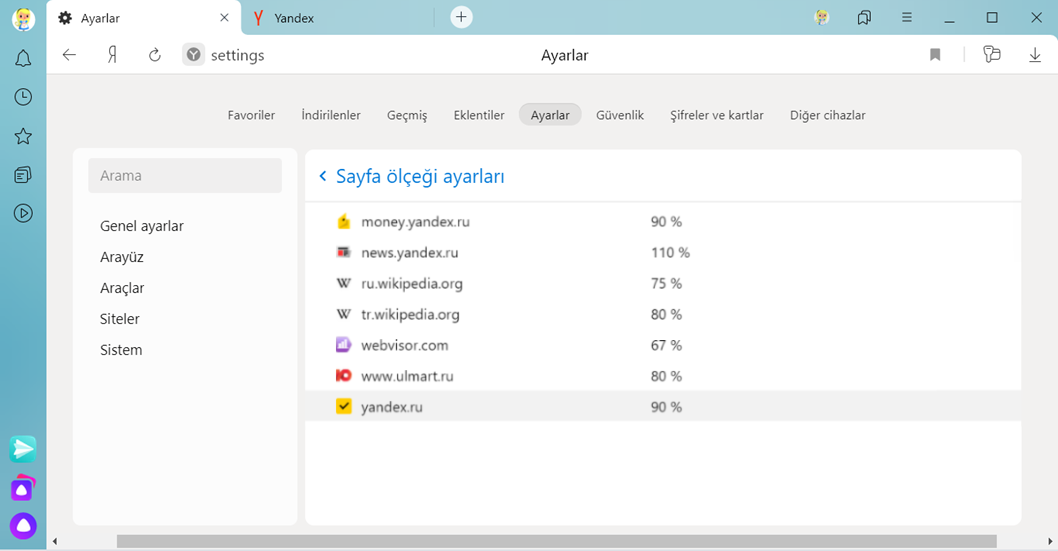Open history clock icon in sidebar
Image resolution: width=1058 pixels, height=551 pixels.
point(23,97)
